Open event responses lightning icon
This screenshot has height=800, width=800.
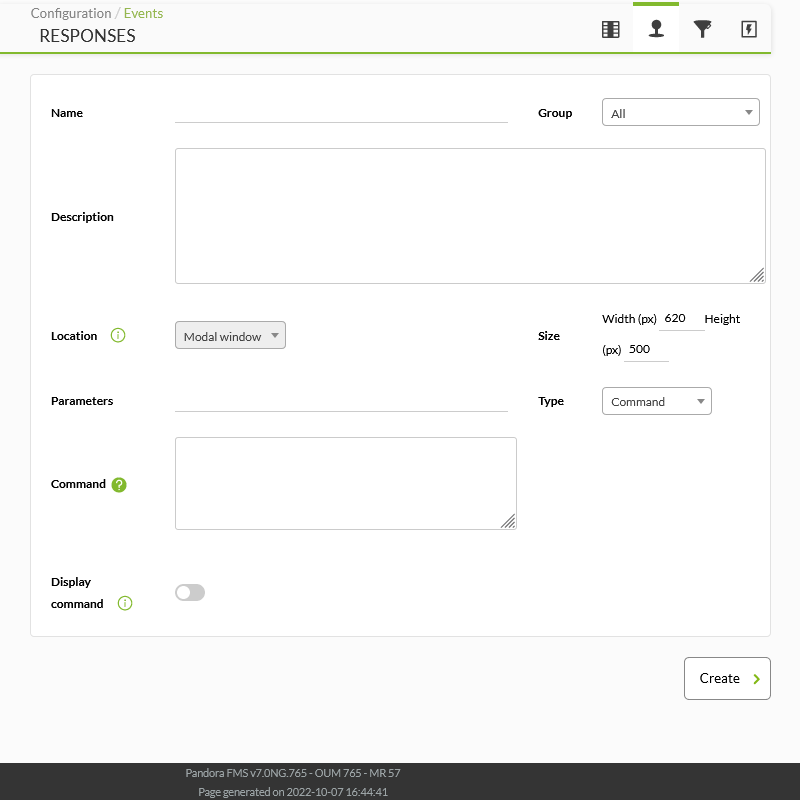748,29
